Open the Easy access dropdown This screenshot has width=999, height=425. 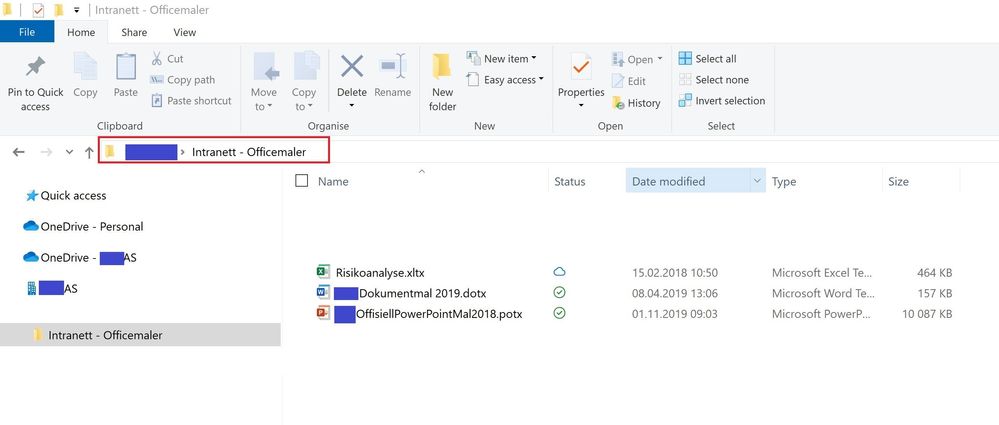(x=505, y=80)
